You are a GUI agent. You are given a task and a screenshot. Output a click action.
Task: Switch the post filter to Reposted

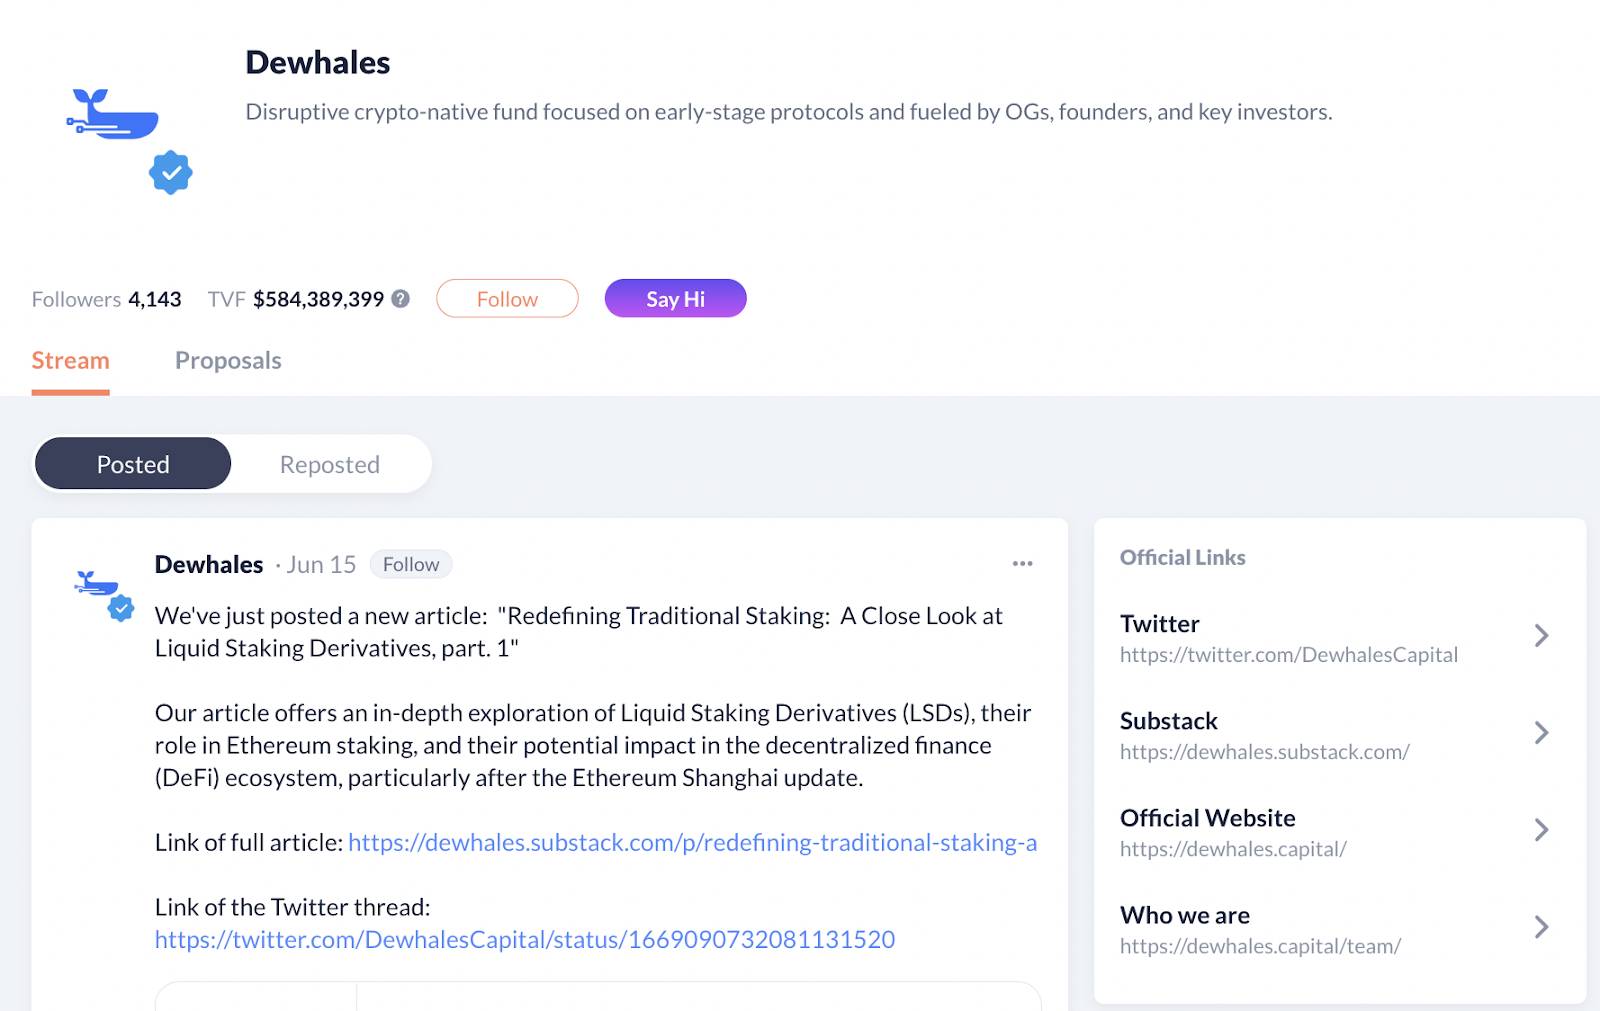(x=330, y=464)
